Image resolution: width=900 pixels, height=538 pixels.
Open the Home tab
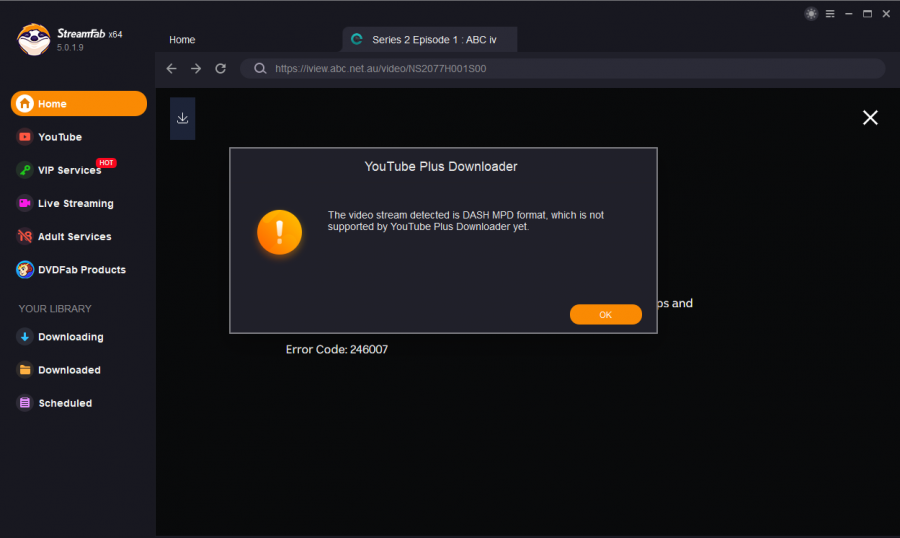click(x=182, y=40)
